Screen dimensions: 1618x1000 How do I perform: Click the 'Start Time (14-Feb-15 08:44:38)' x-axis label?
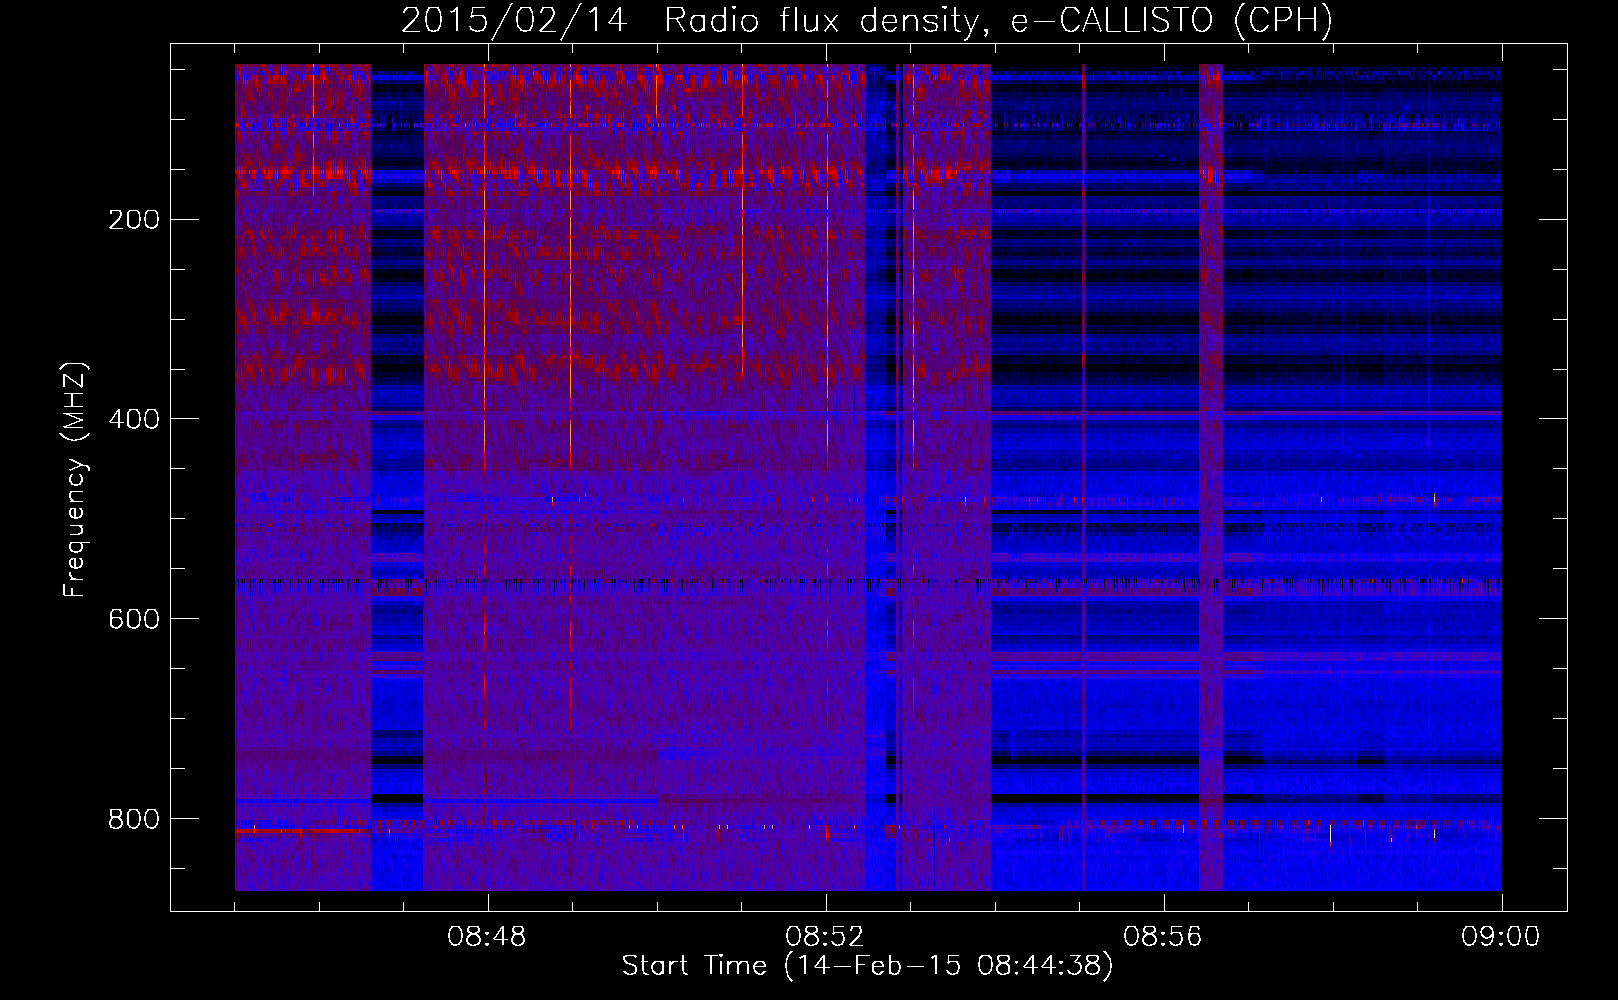(x=867, y=966)
